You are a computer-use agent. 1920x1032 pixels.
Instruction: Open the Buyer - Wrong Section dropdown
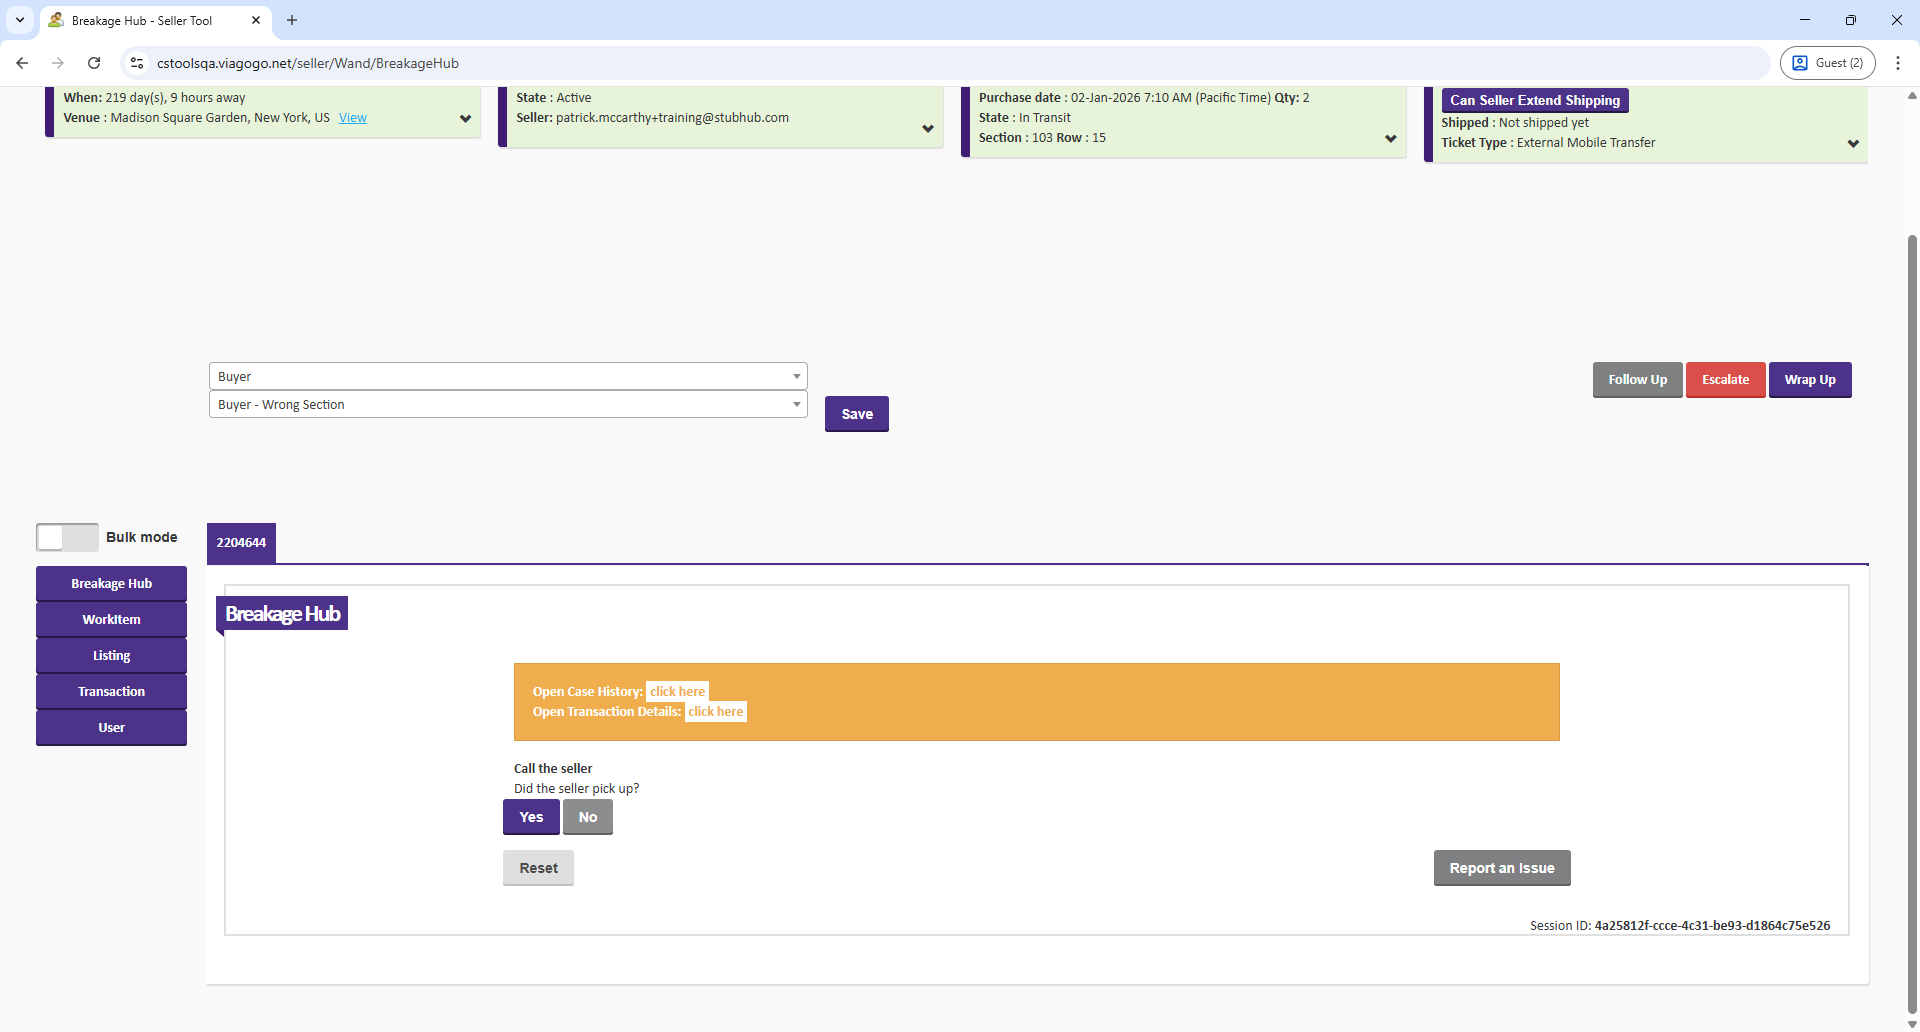[x=507, y=405]
